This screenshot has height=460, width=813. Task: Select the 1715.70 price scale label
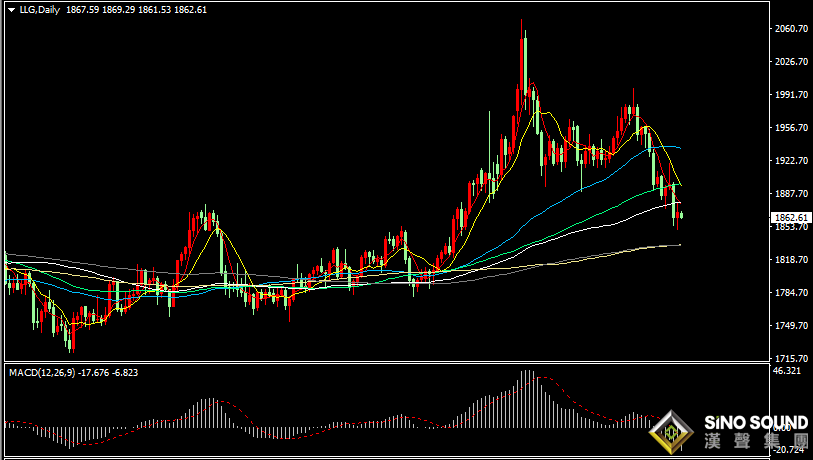point(792,358)
